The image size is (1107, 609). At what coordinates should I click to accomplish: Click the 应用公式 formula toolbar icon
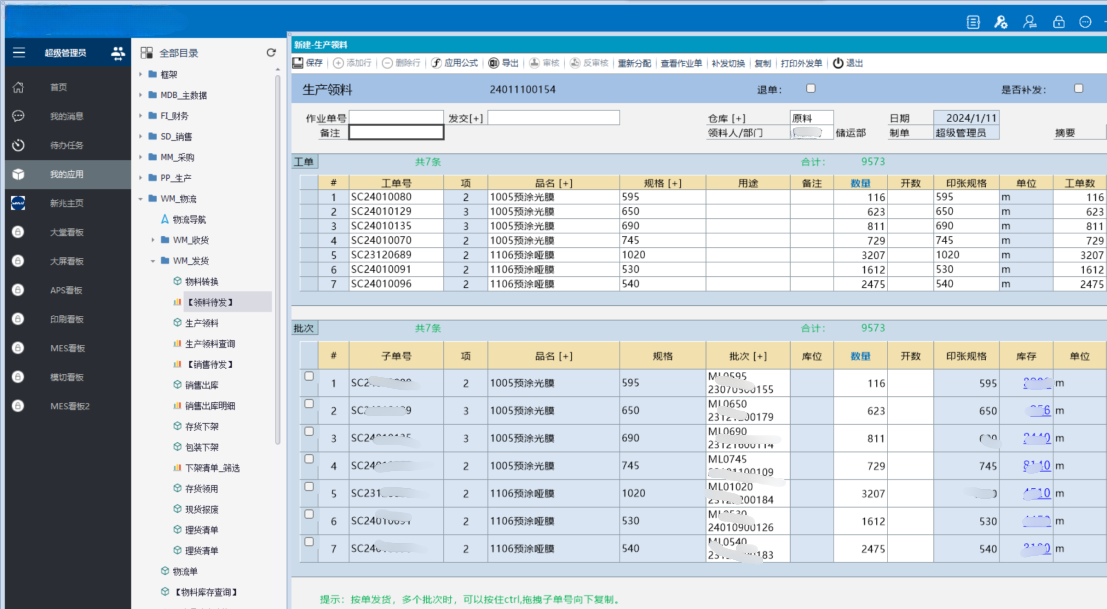(436, 63)
